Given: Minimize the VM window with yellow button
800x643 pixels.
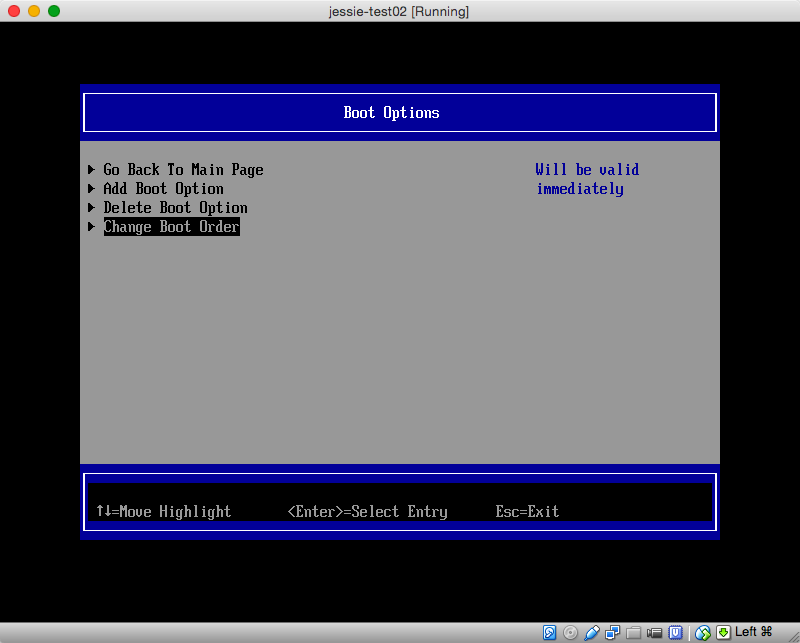Looking at the screenshot, I should pyautogui.click(x=34, y=11).
